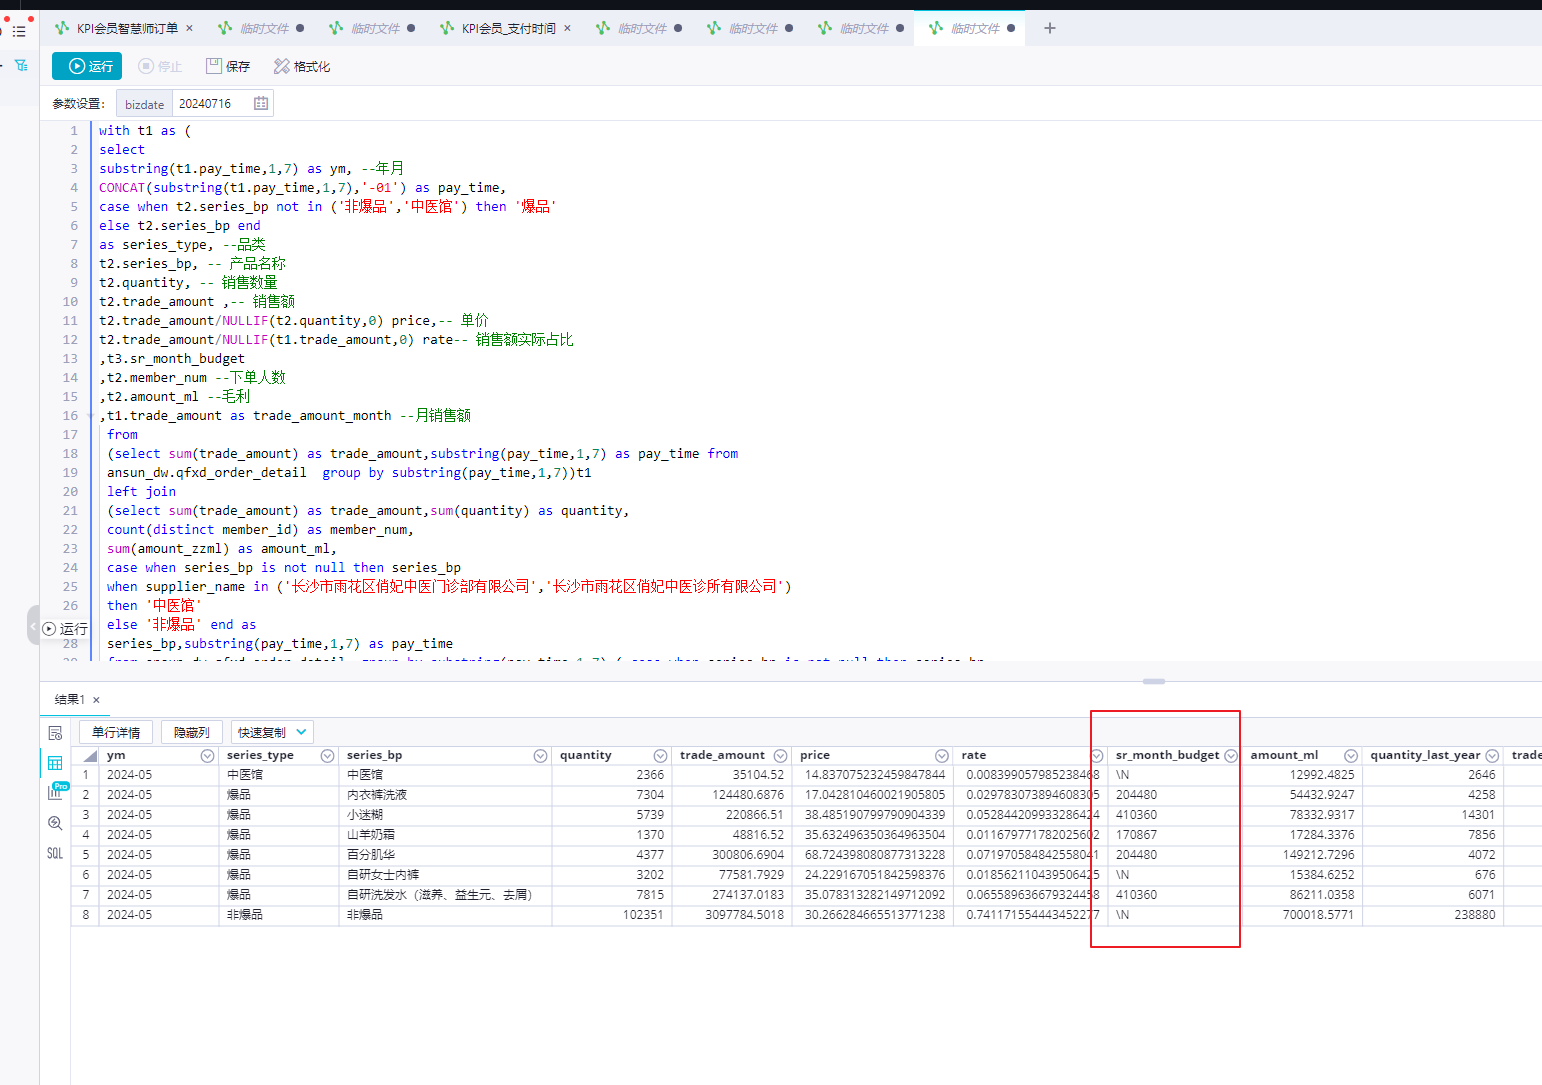Open the series_type column filter dropdown

(327, 756)
